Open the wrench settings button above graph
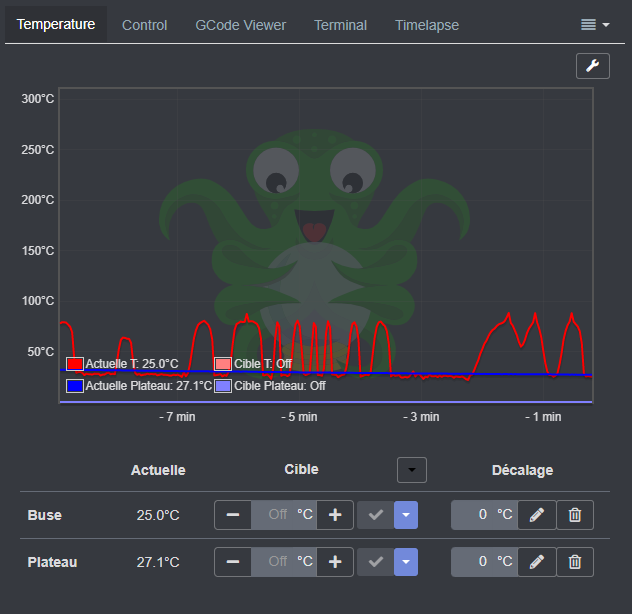 tap(592, 66)
